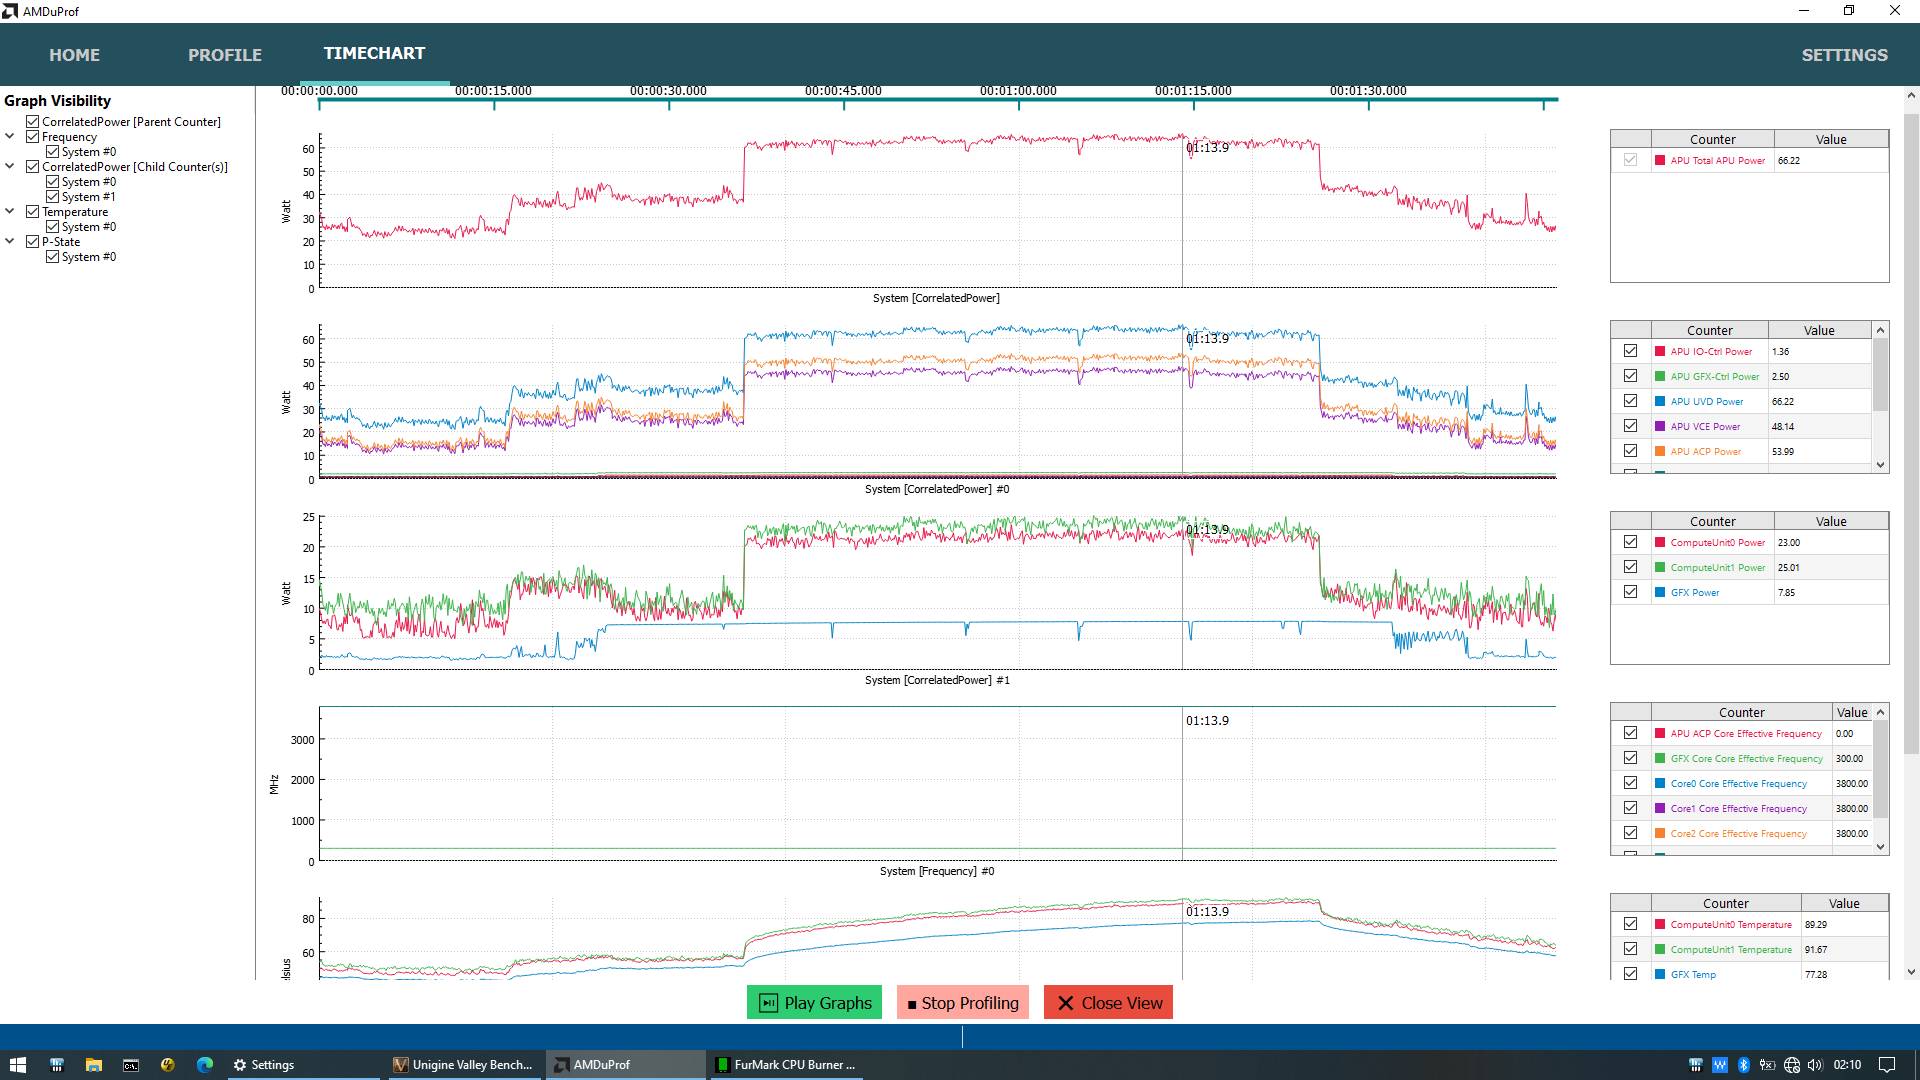1920x1080 pixels.
Task: Switch to the Settings taskbar window
Action: point(302,1065)
